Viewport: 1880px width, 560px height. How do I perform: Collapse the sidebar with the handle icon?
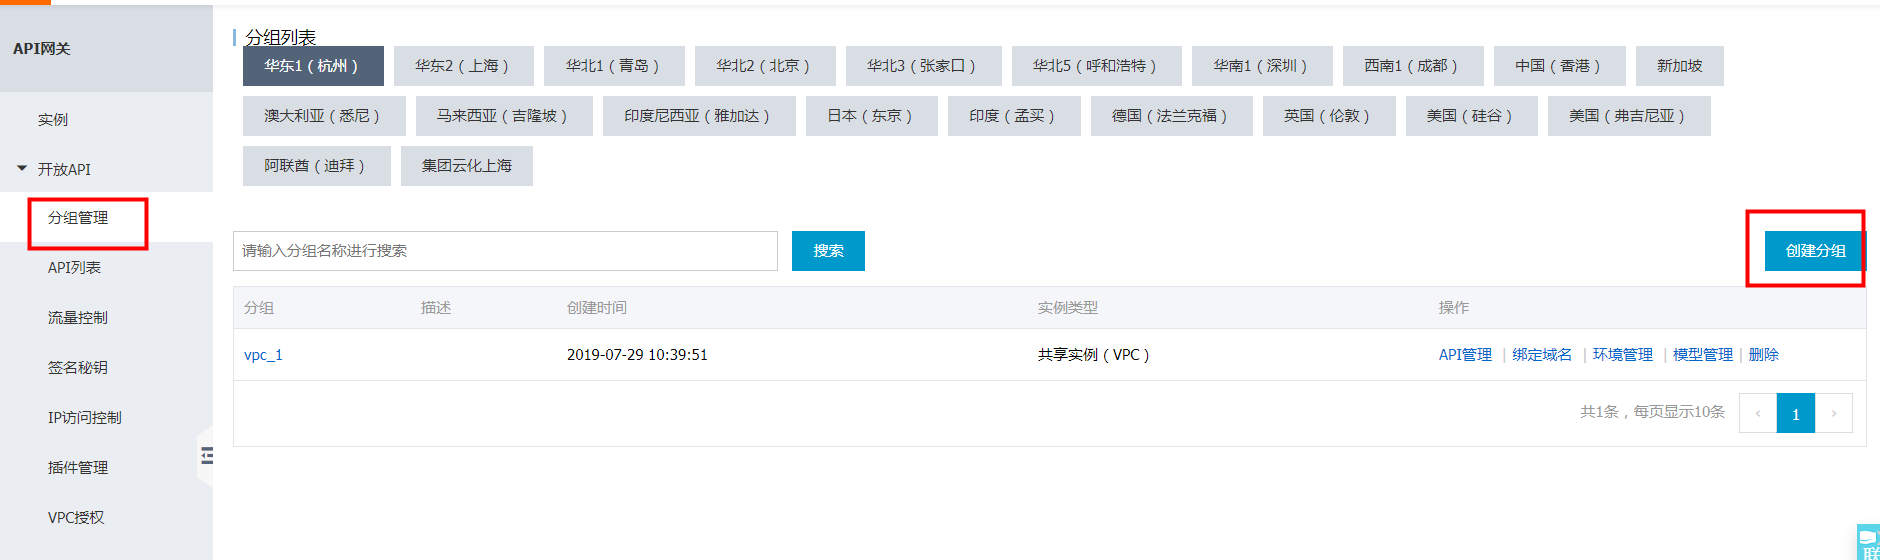tap(207, 456)
